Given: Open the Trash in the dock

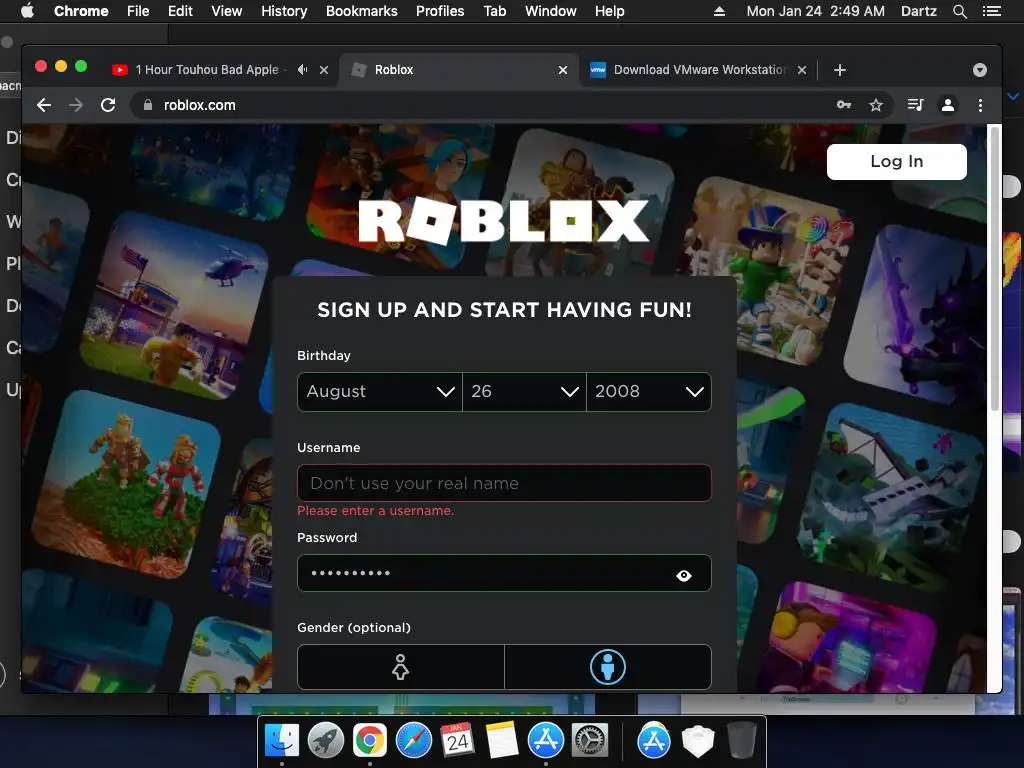Looking at the screenshot, I should pyautogui.click(x=741, y=741).
